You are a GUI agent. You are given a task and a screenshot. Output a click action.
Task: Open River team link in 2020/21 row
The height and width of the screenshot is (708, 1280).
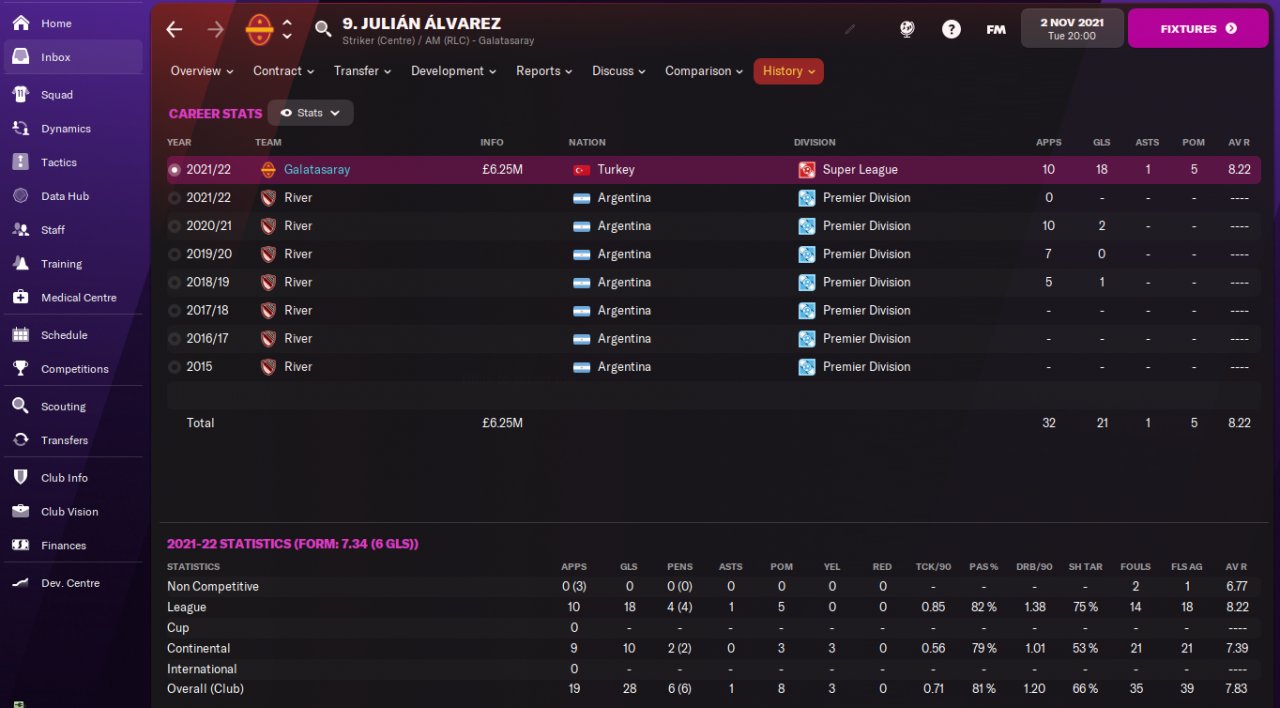point(298,226)
